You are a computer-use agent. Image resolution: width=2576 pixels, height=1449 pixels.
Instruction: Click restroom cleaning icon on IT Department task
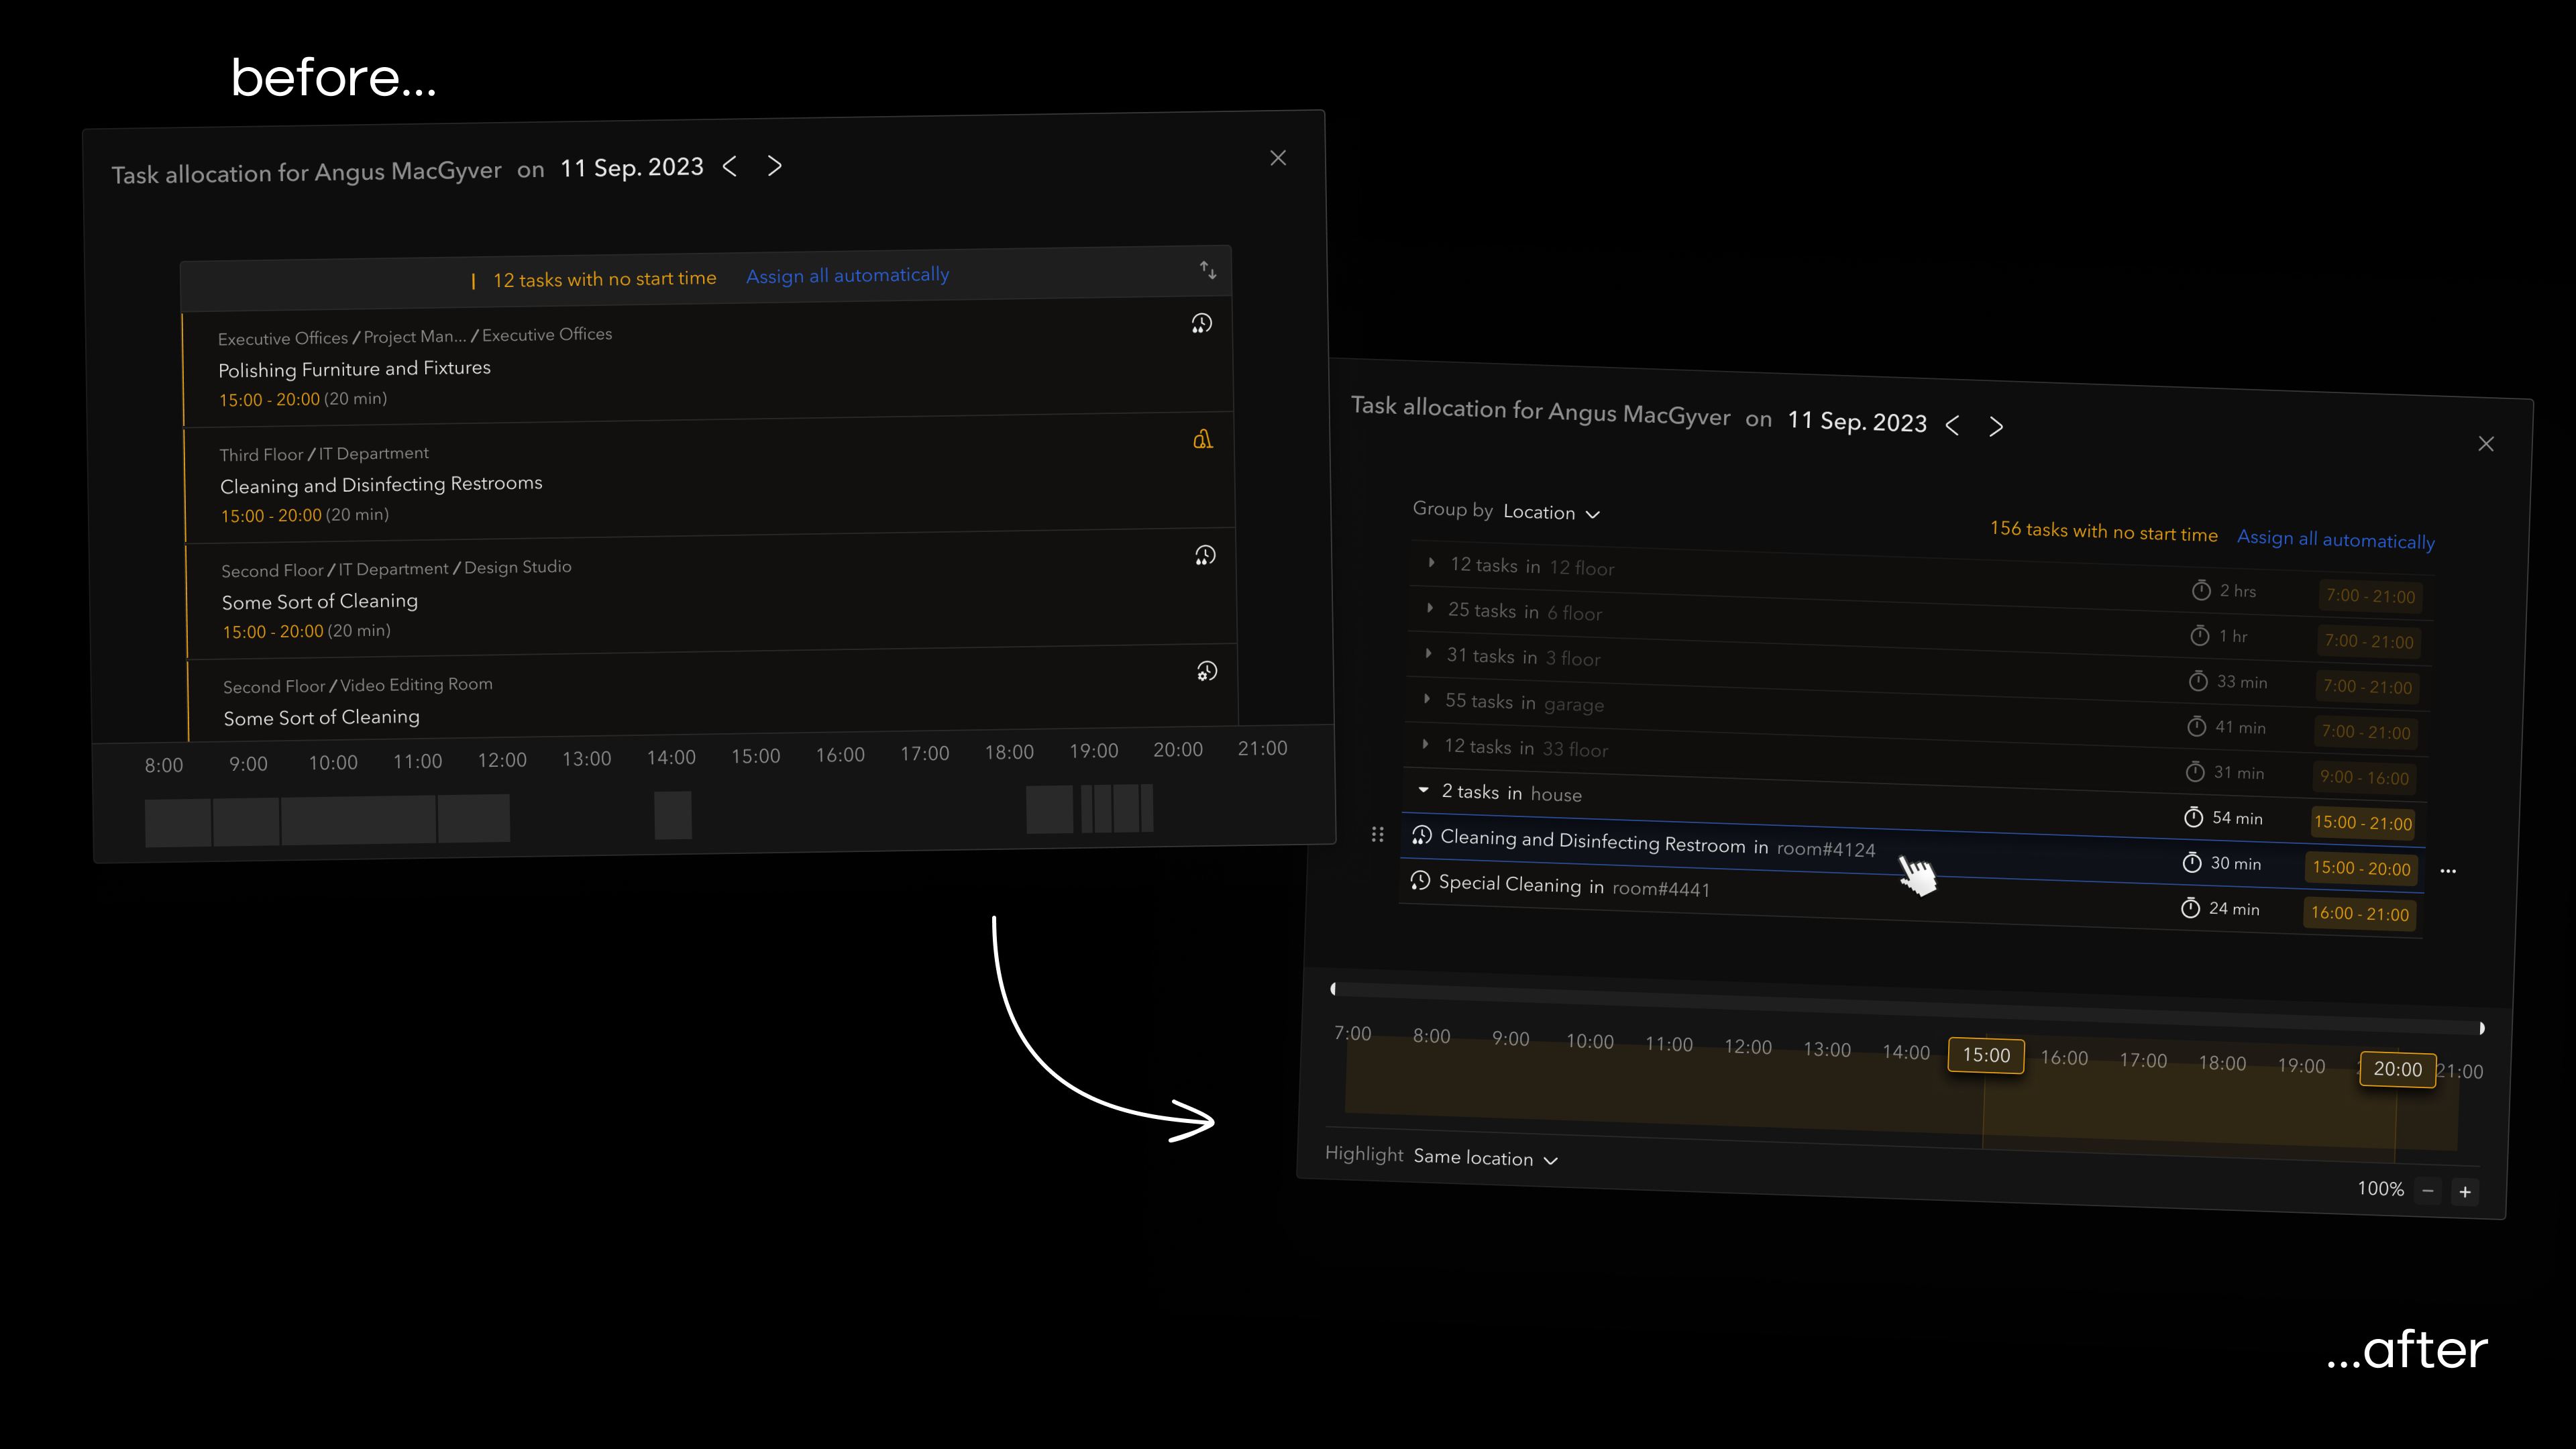pos(1203,440)
